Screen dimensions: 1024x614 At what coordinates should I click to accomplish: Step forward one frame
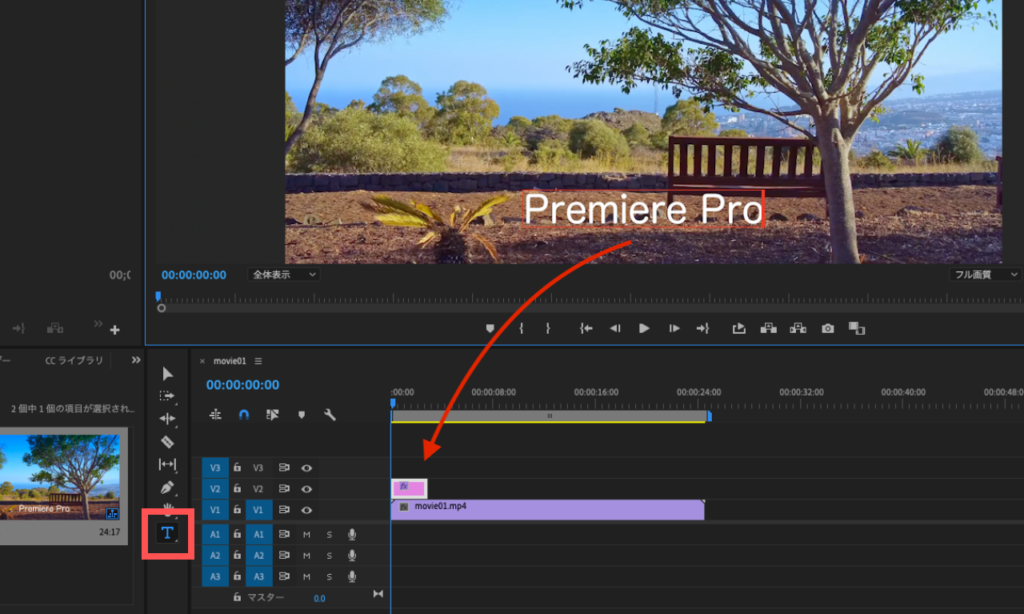click(x=674, y=329)
